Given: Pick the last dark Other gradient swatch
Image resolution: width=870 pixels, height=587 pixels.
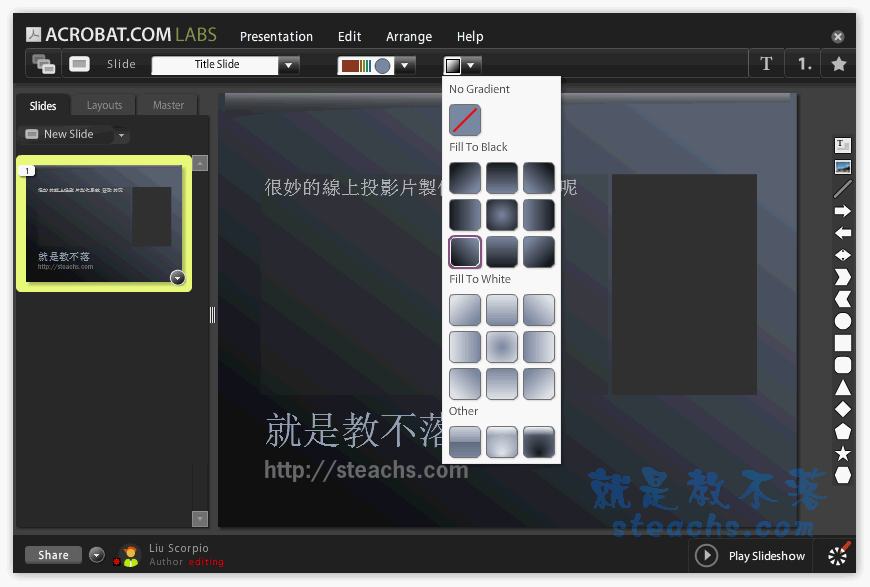Looking at the screenshot, I should coord(539,442).
